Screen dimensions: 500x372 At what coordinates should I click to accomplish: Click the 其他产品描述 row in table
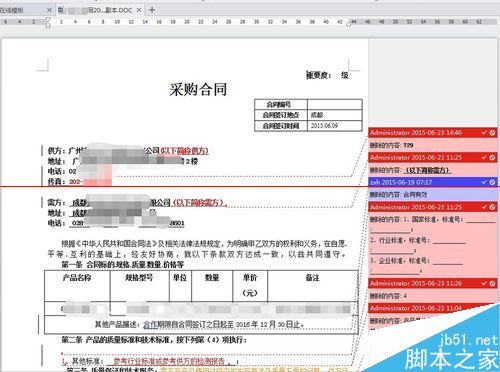click(x=201, y=325)
